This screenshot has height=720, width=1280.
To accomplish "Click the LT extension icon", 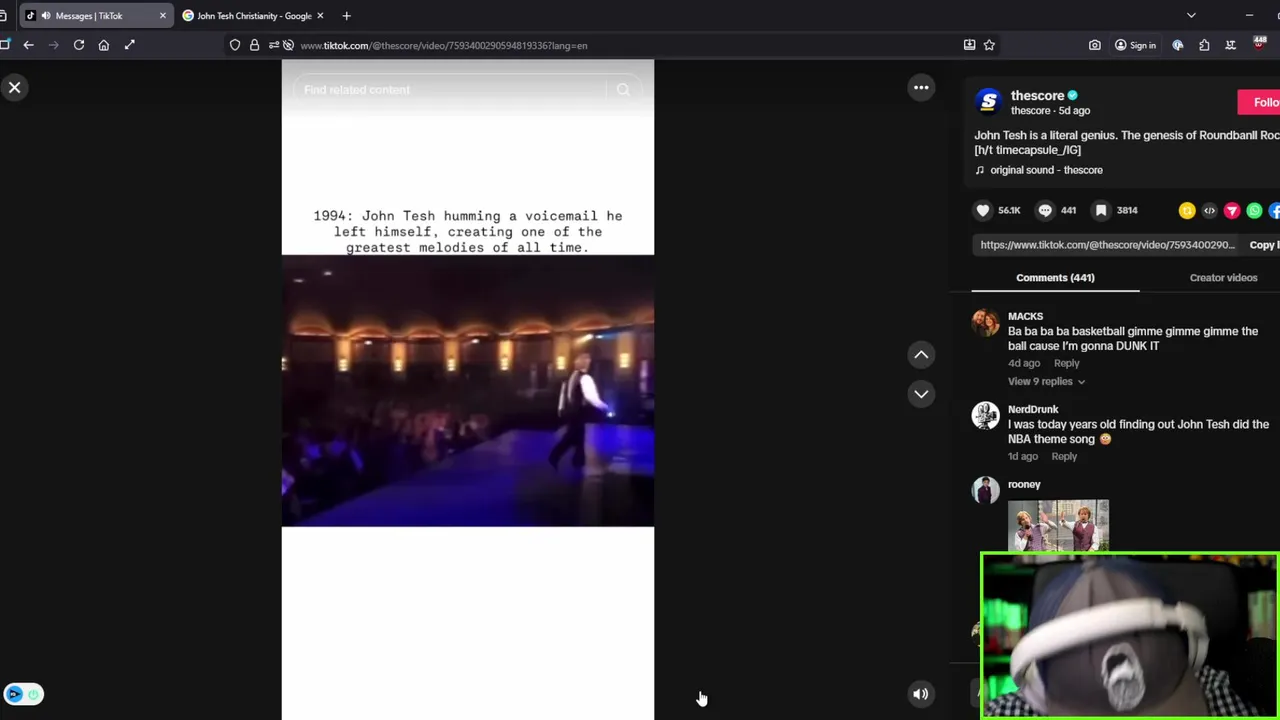I will 1231,45.
